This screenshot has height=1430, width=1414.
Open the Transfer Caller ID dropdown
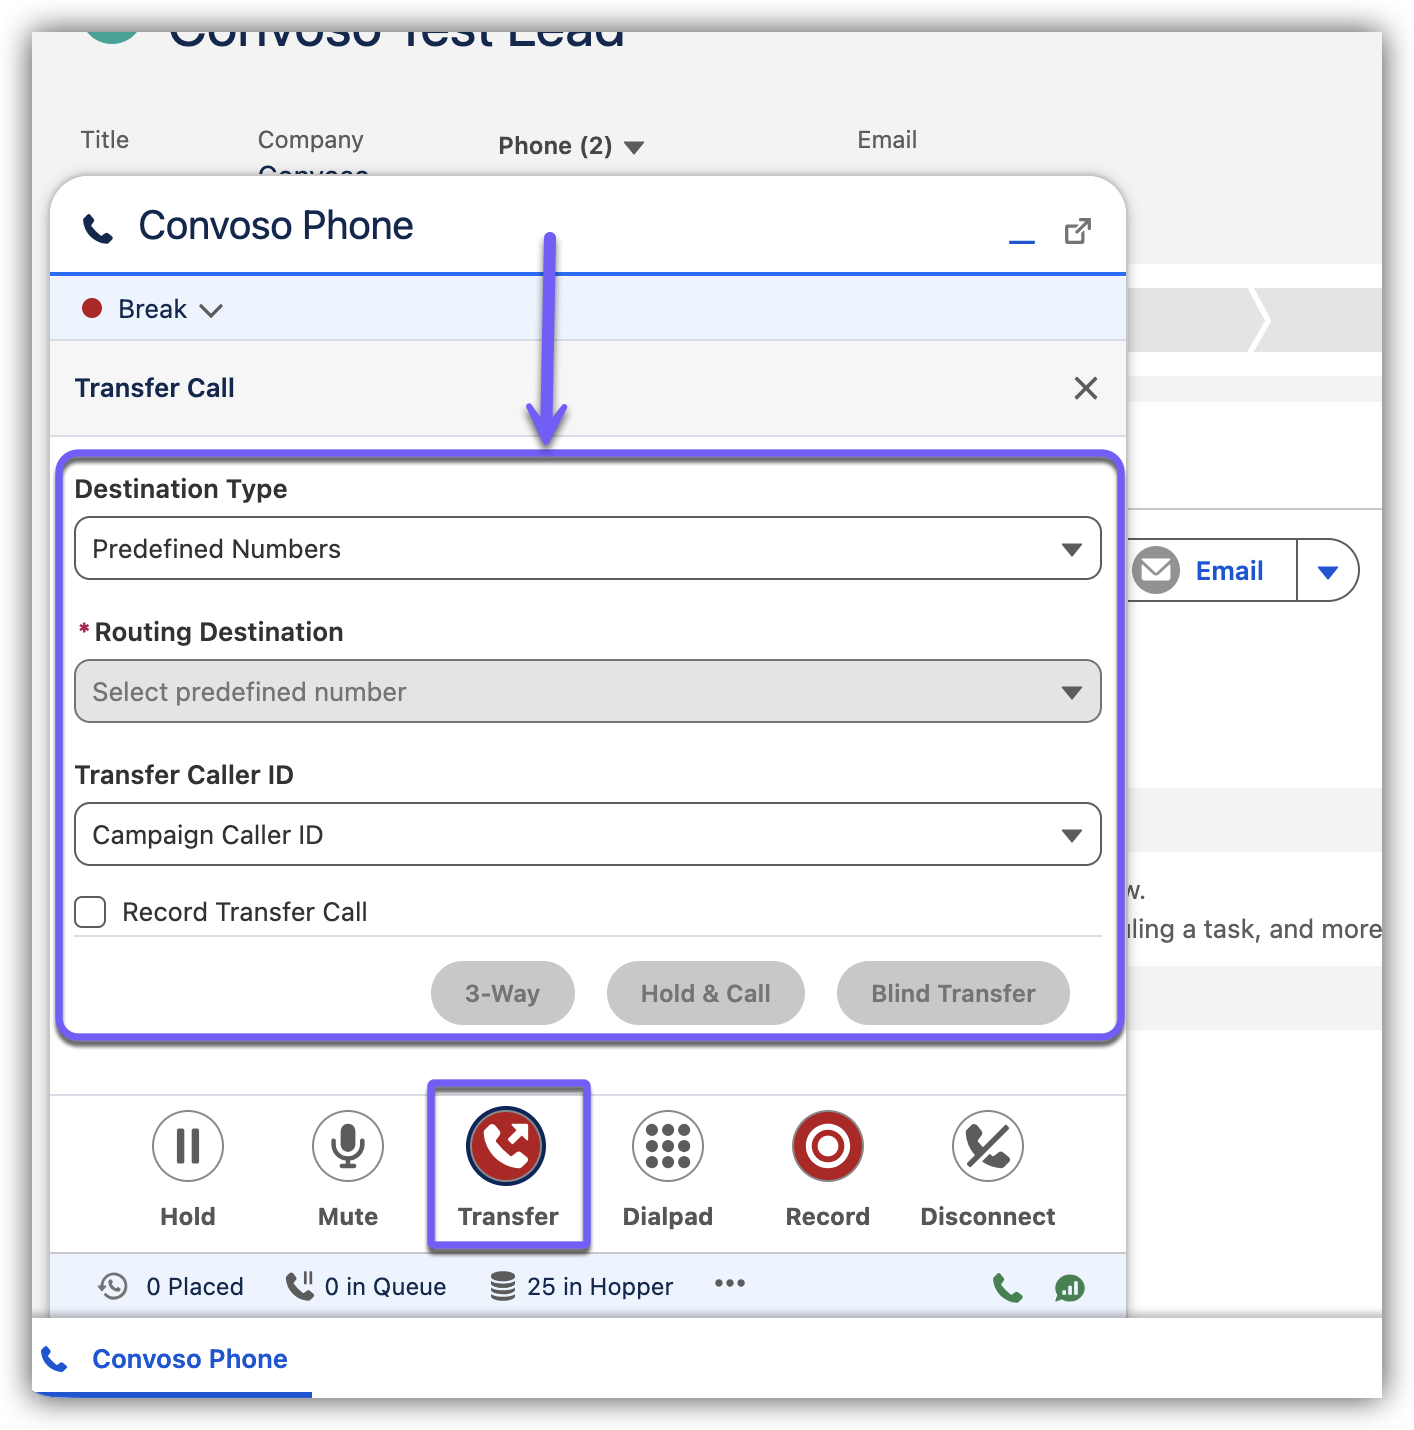tap(587, 835)
